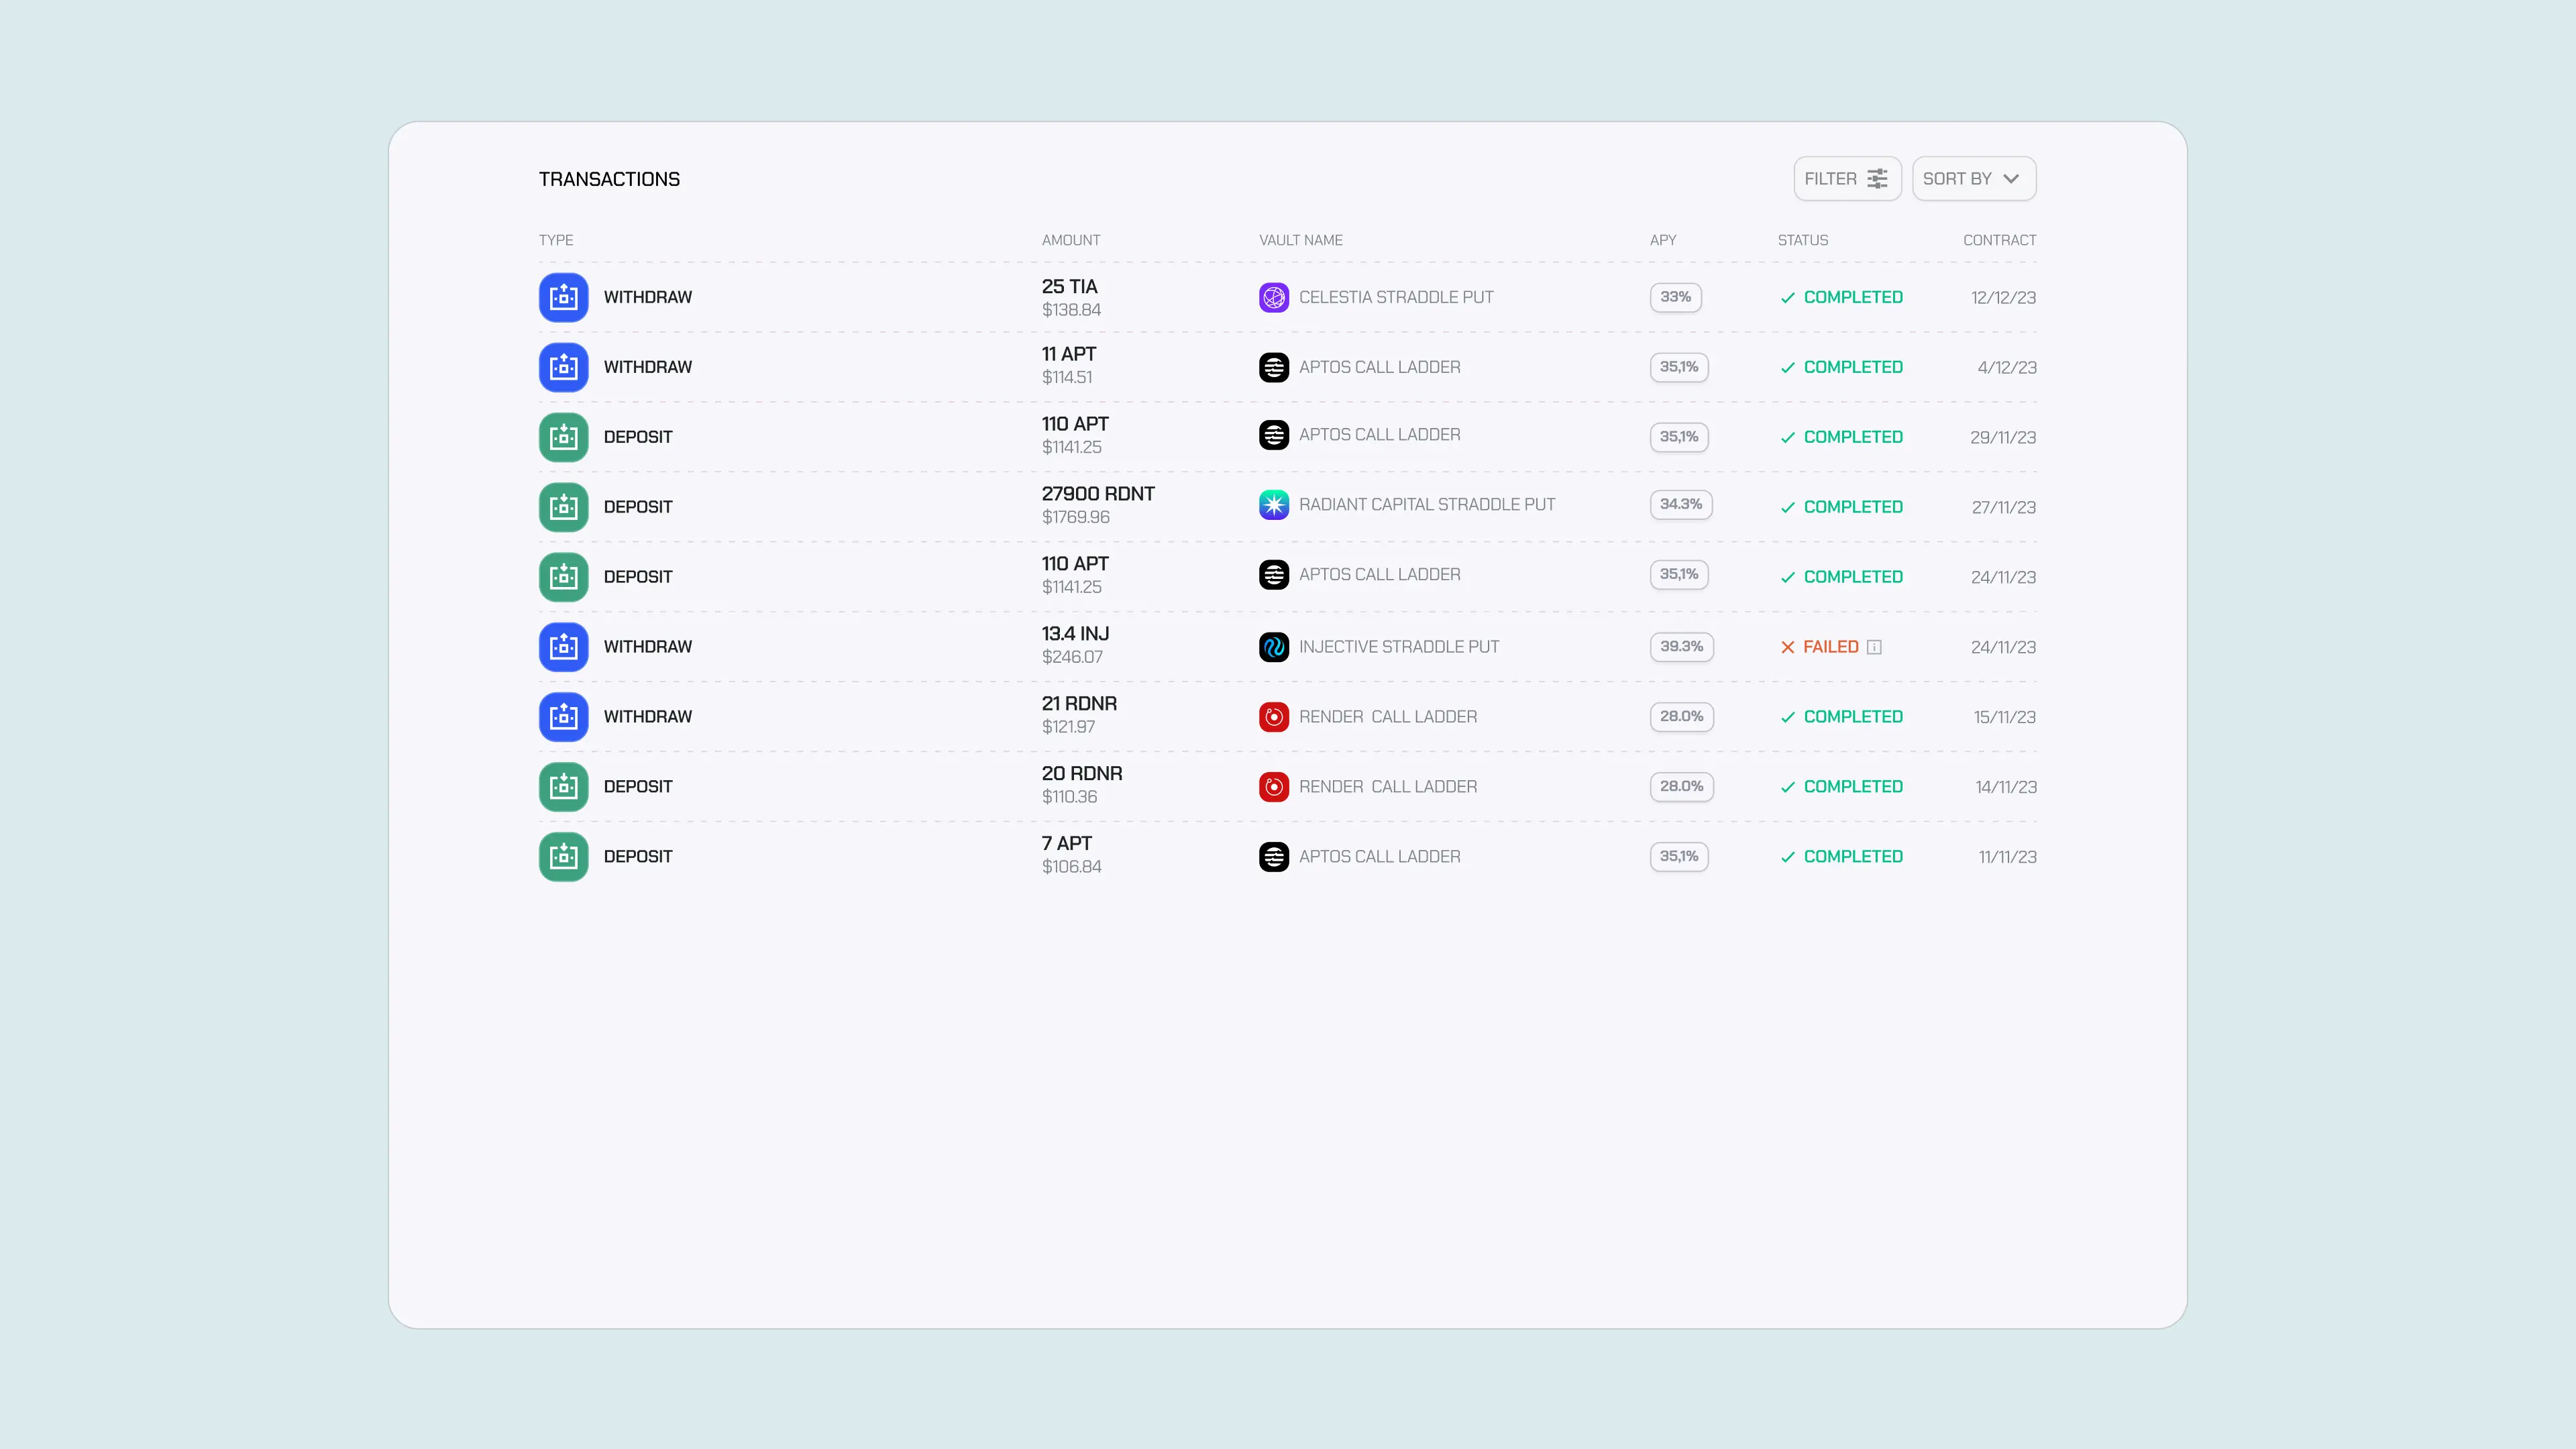Click Aptos logo in 11/11/23 row
The width and height of the screenshot is (2576, 1449).
[1274, 857]
